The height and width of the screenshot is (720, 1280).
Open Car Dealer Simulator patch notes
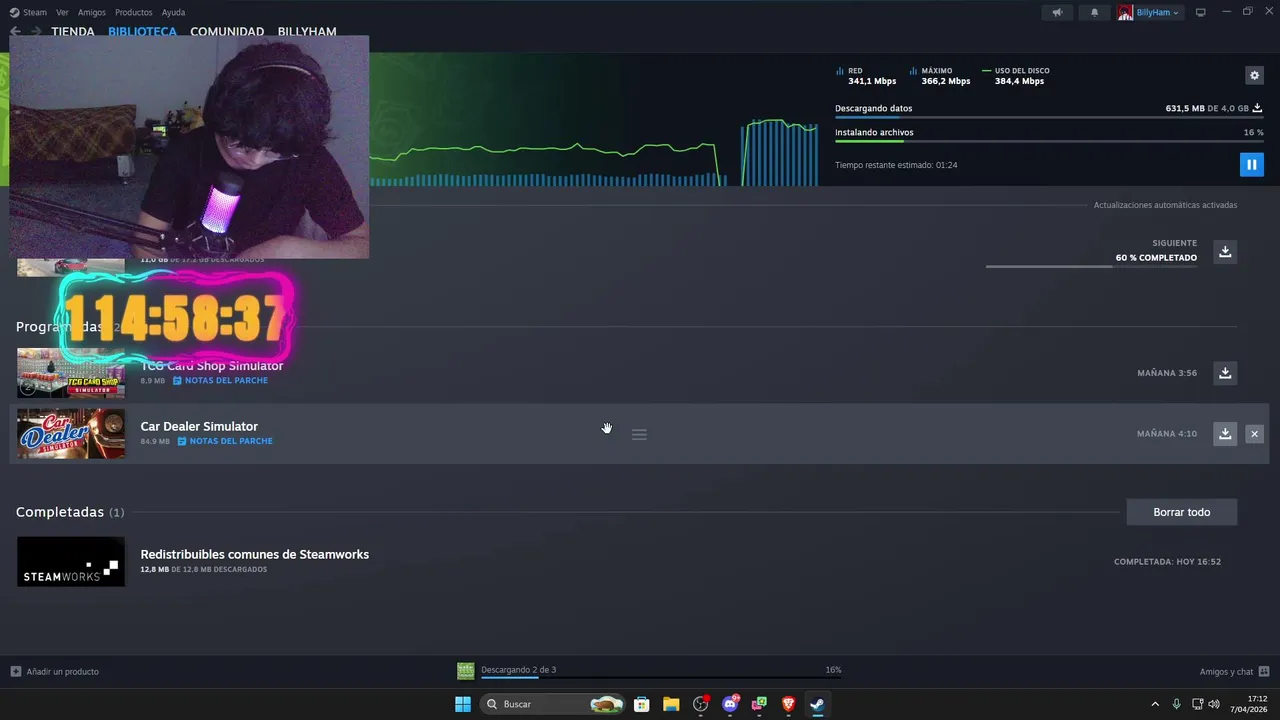click(x=225, y=441)
